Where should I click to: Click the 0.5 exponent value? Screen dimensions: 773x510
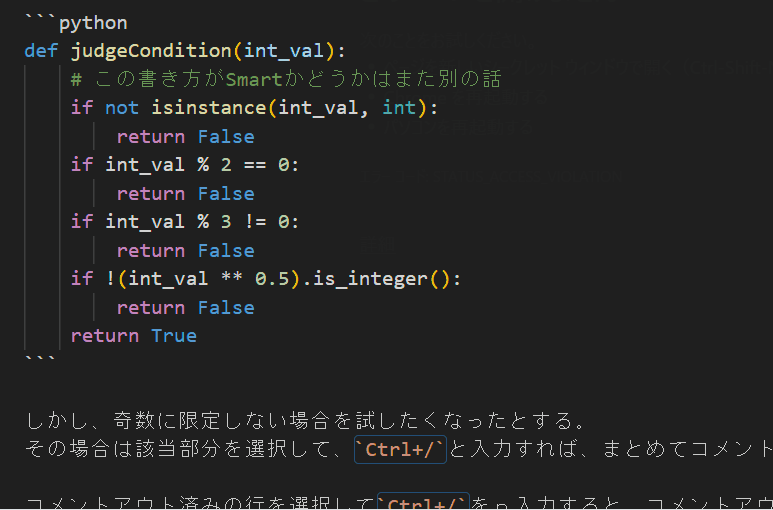tap(272, 278)
